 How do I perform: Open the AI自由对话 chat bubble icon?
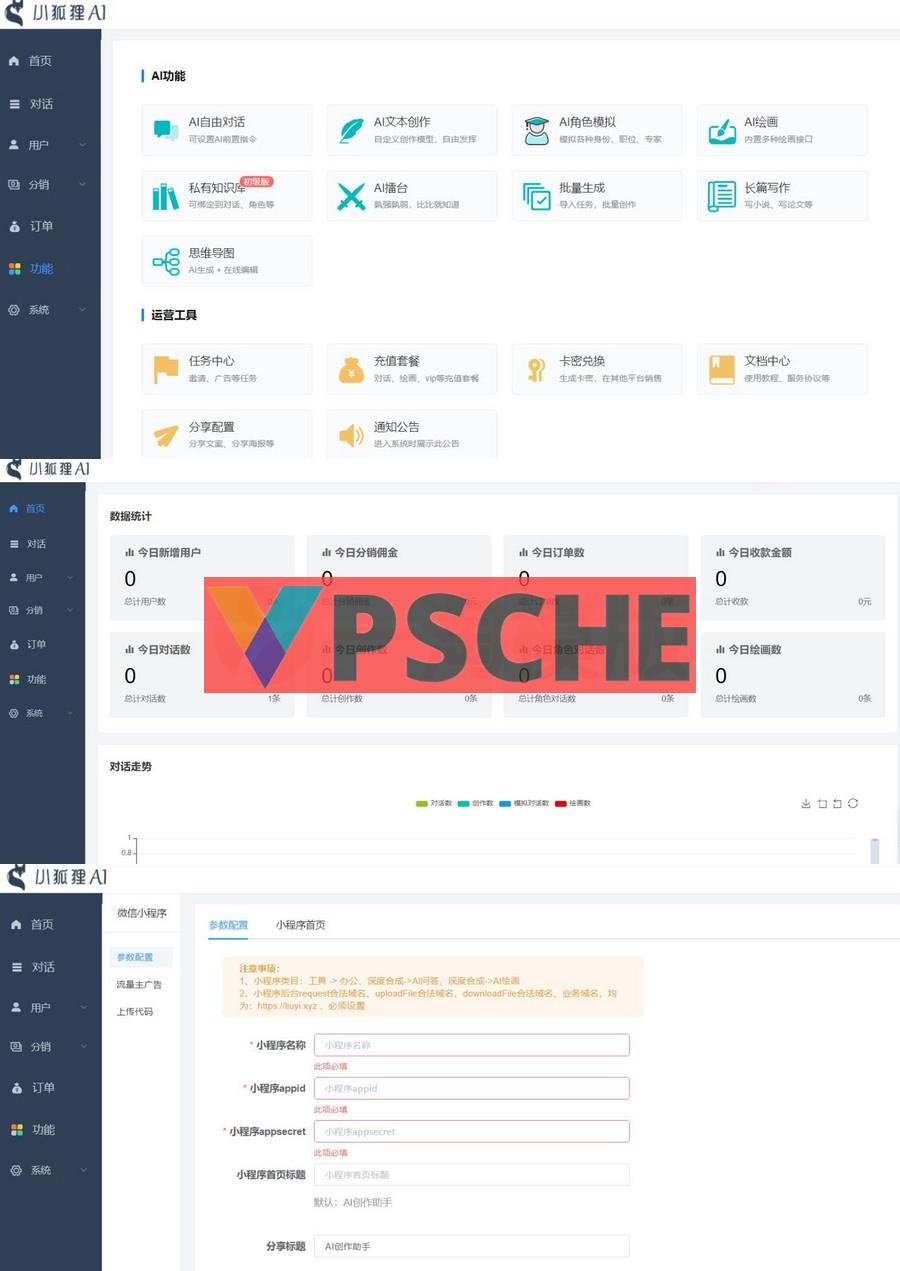click(x=165, y=130)
